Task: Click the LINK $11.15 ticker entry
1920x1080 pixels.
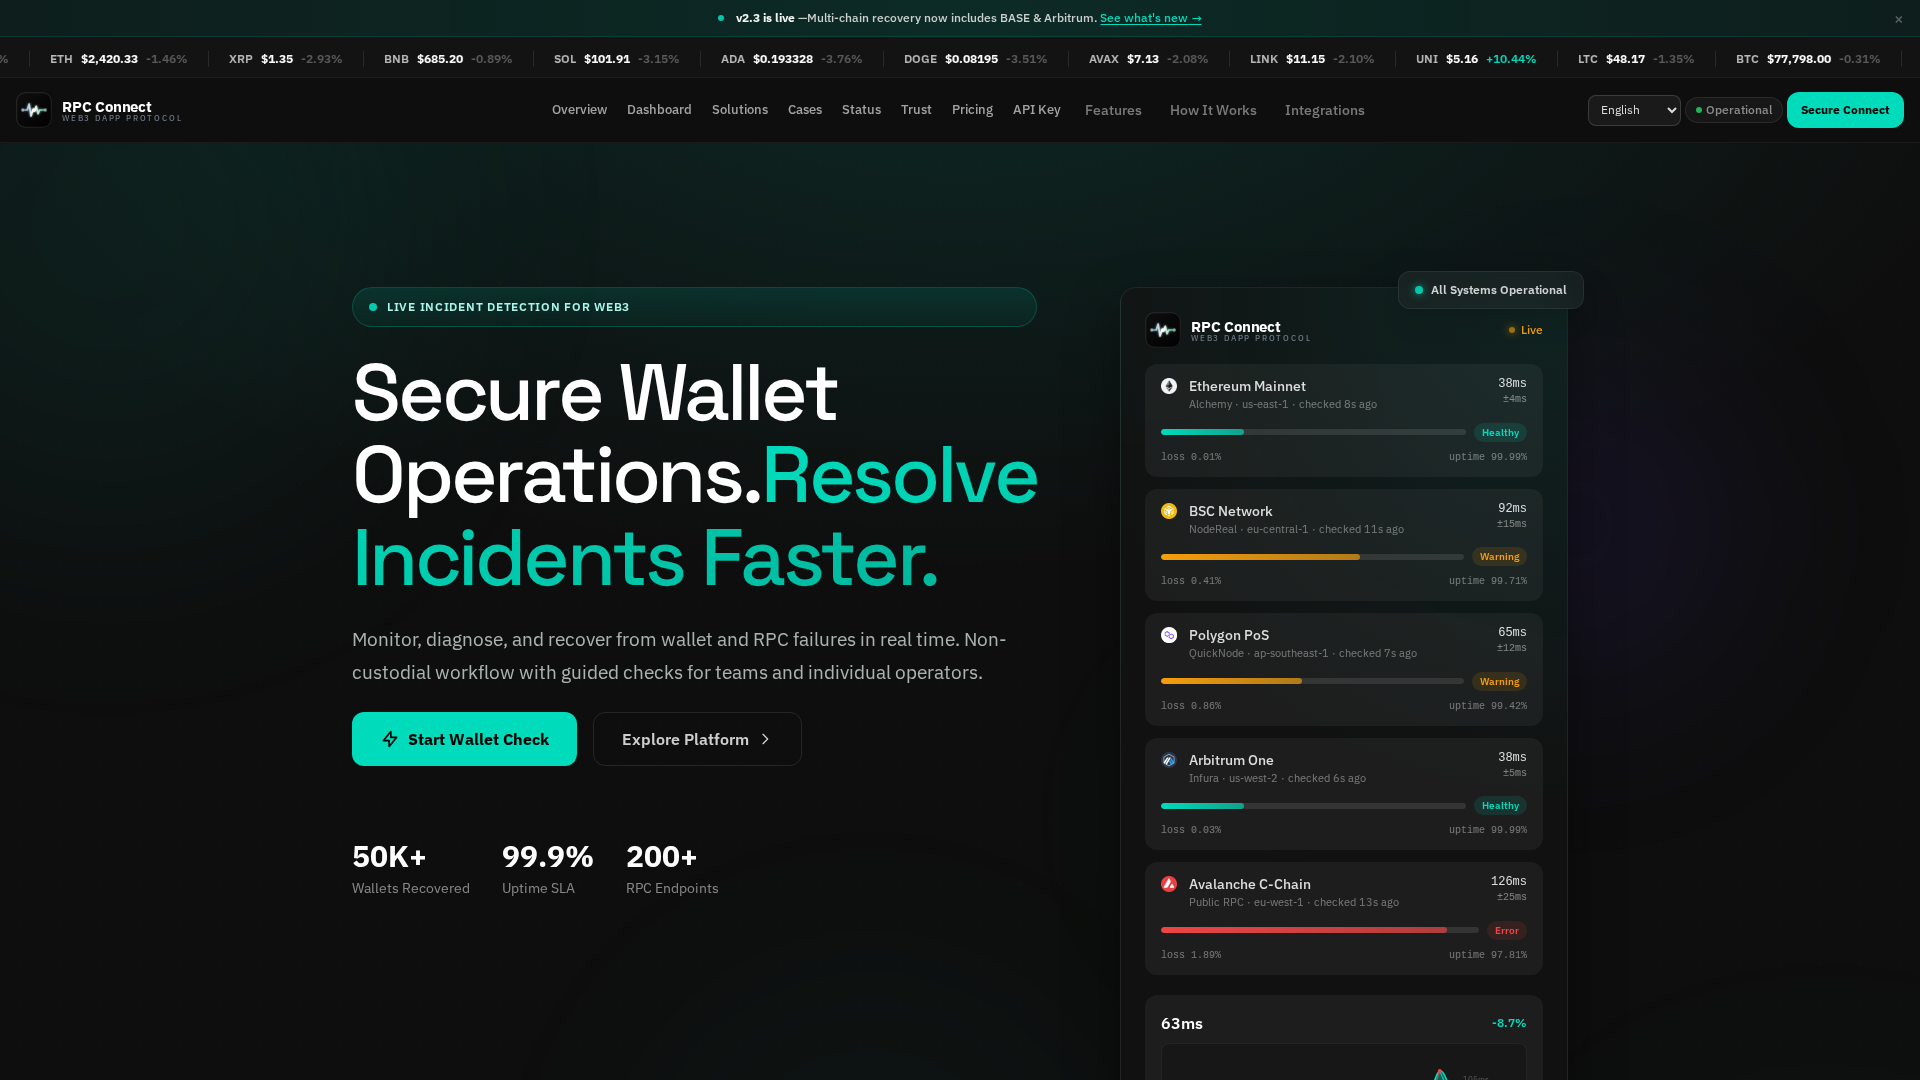Action: point(1312,59)
